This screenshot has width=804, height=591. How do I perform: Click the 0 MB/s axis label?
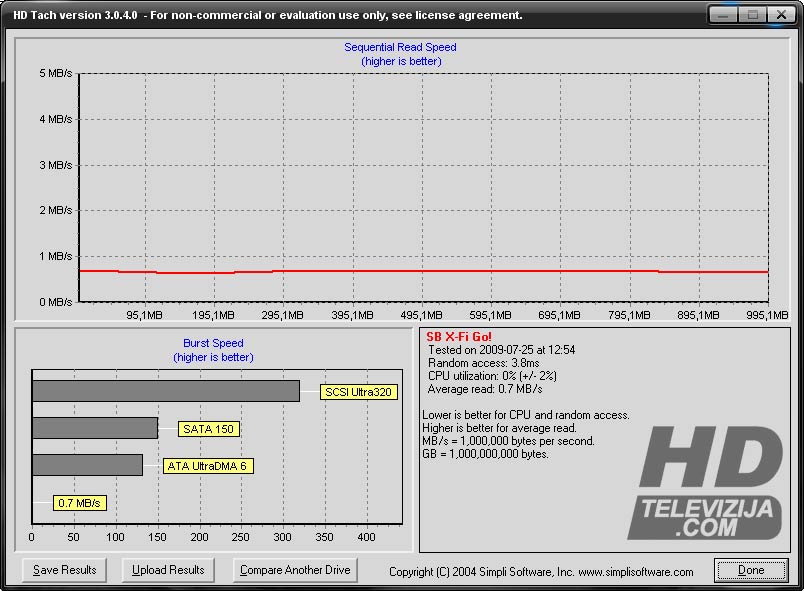(56, 302)
